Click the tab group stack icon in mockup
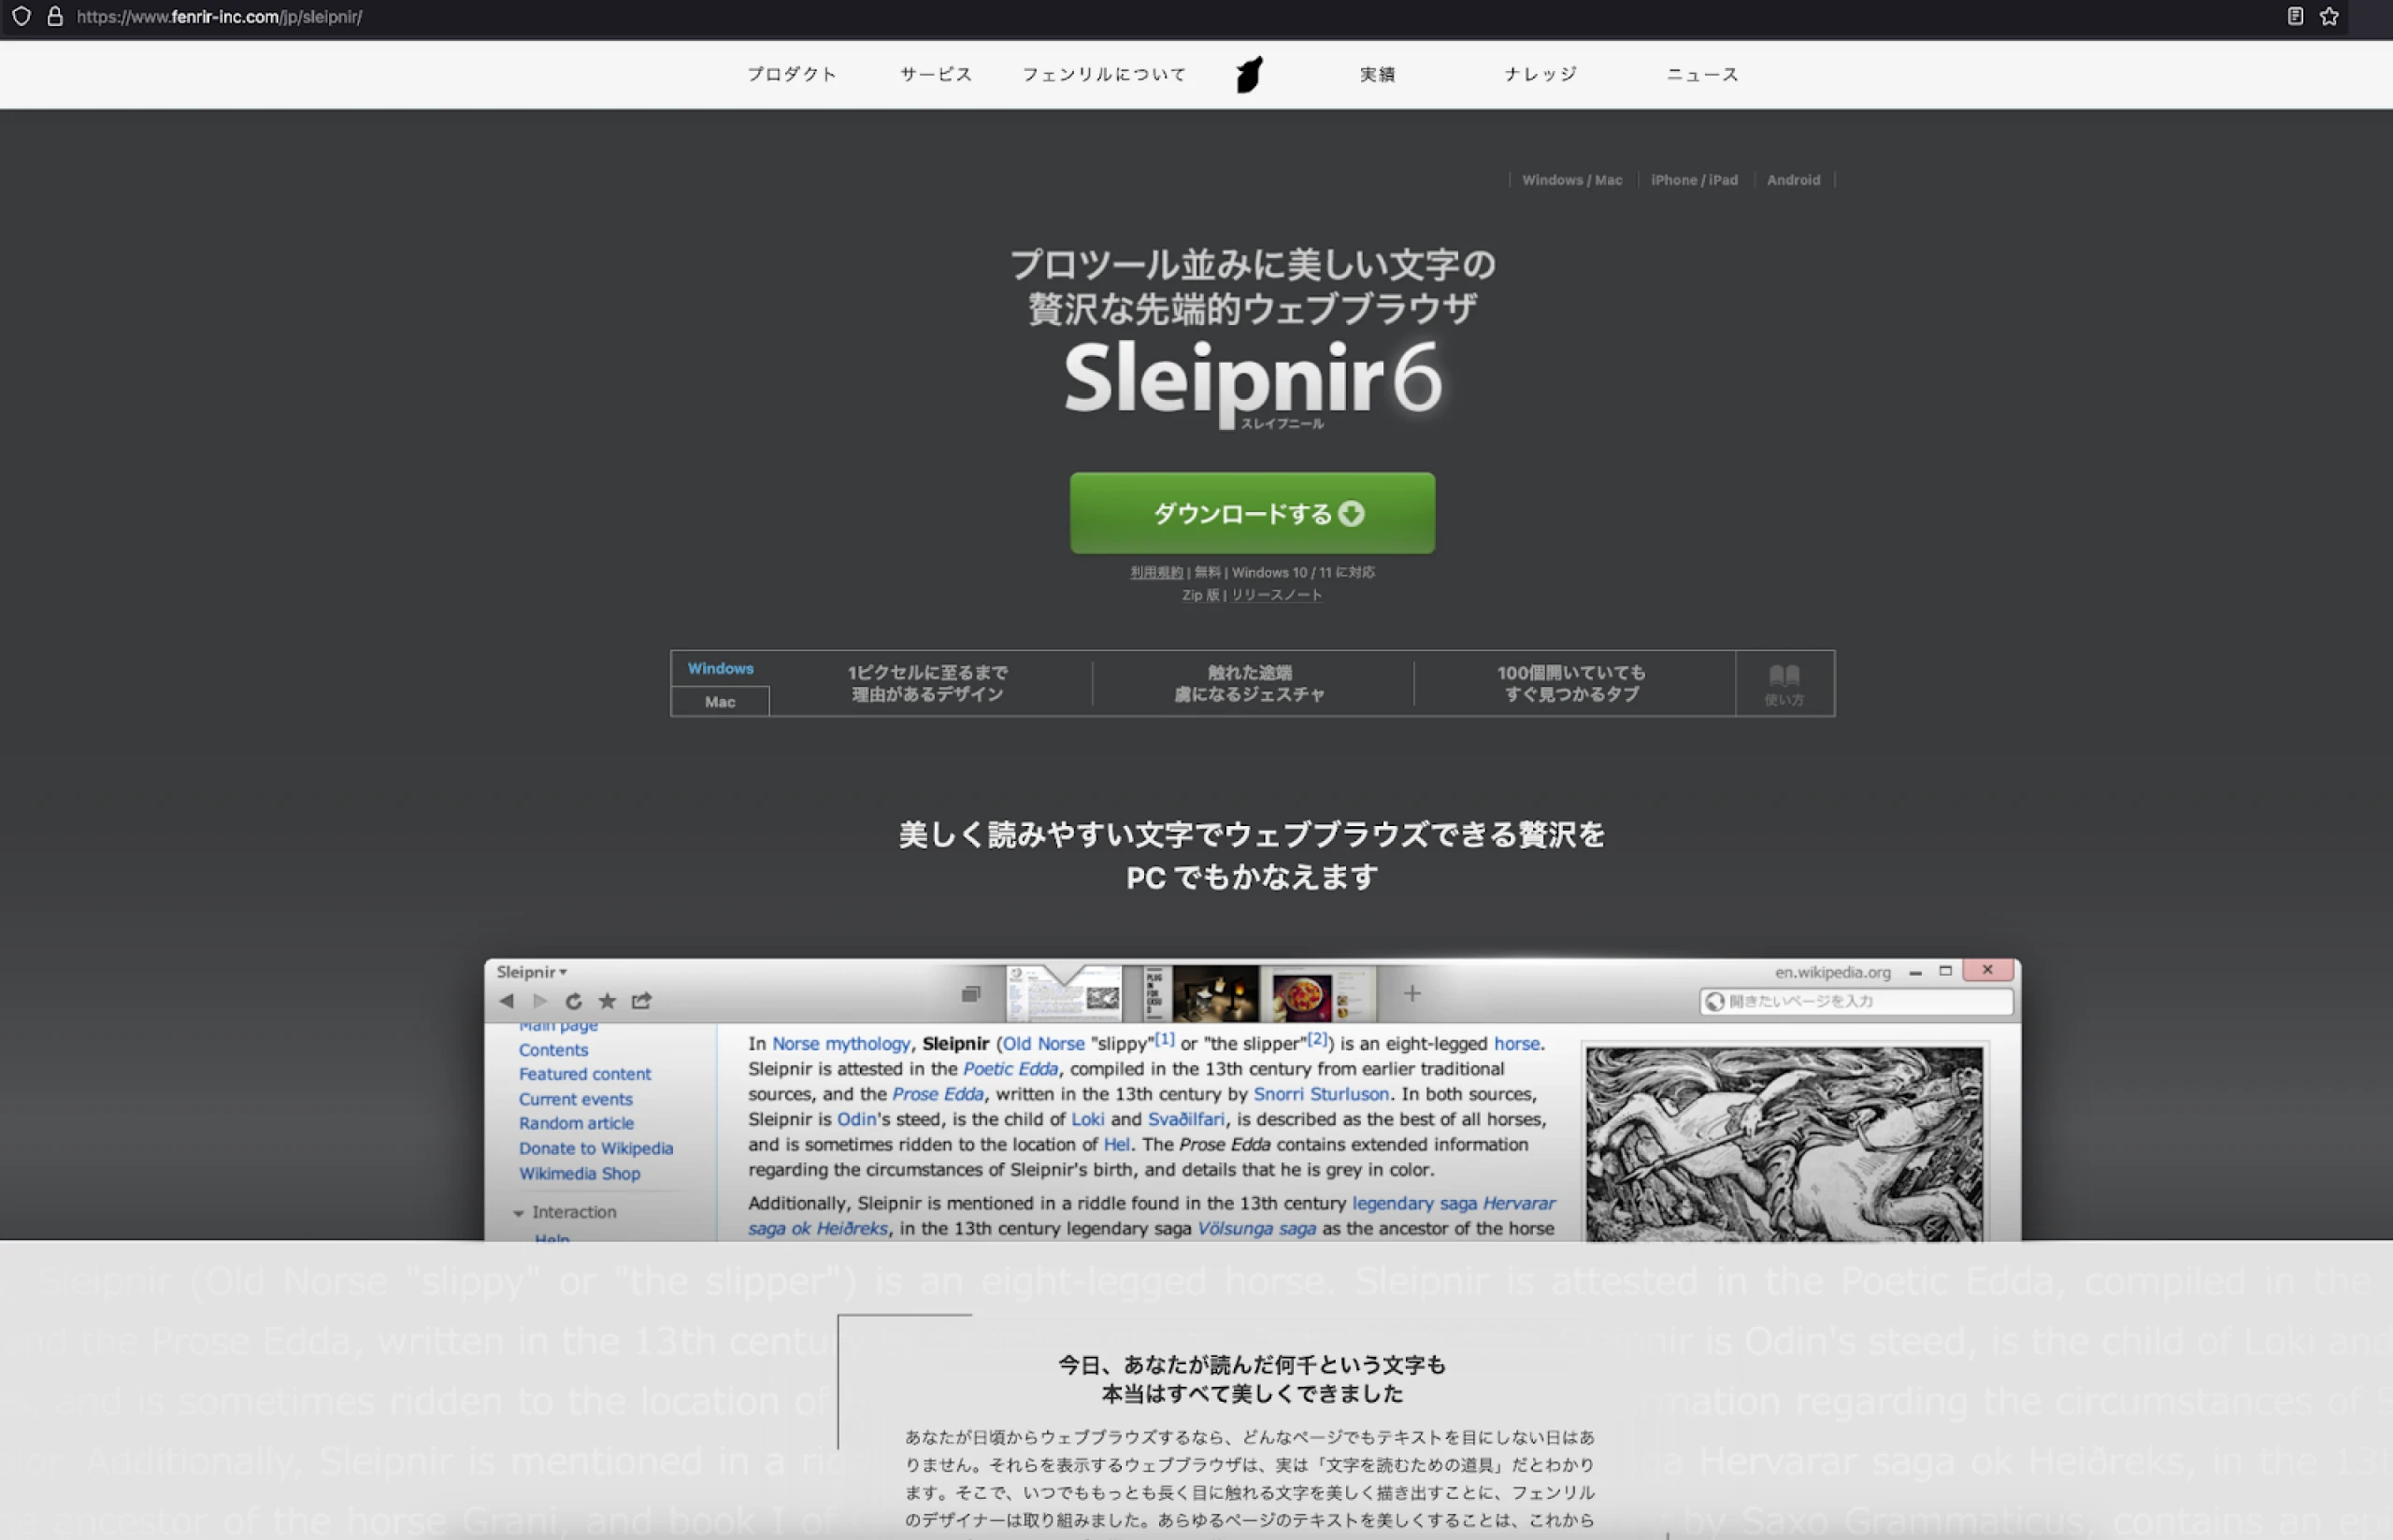Image resolution: width=2393 pixels, height=1540 pixels. pyautogui.click(x=971, y=994)
